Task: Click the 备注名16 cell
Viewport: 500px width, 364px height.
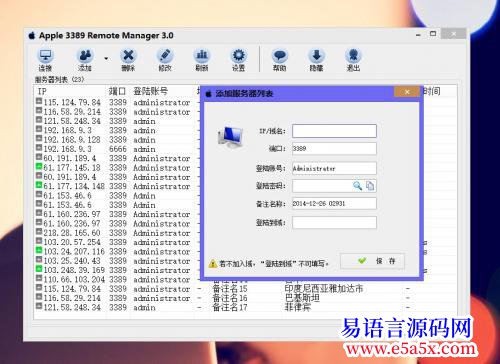Action: tap(230, 298)
